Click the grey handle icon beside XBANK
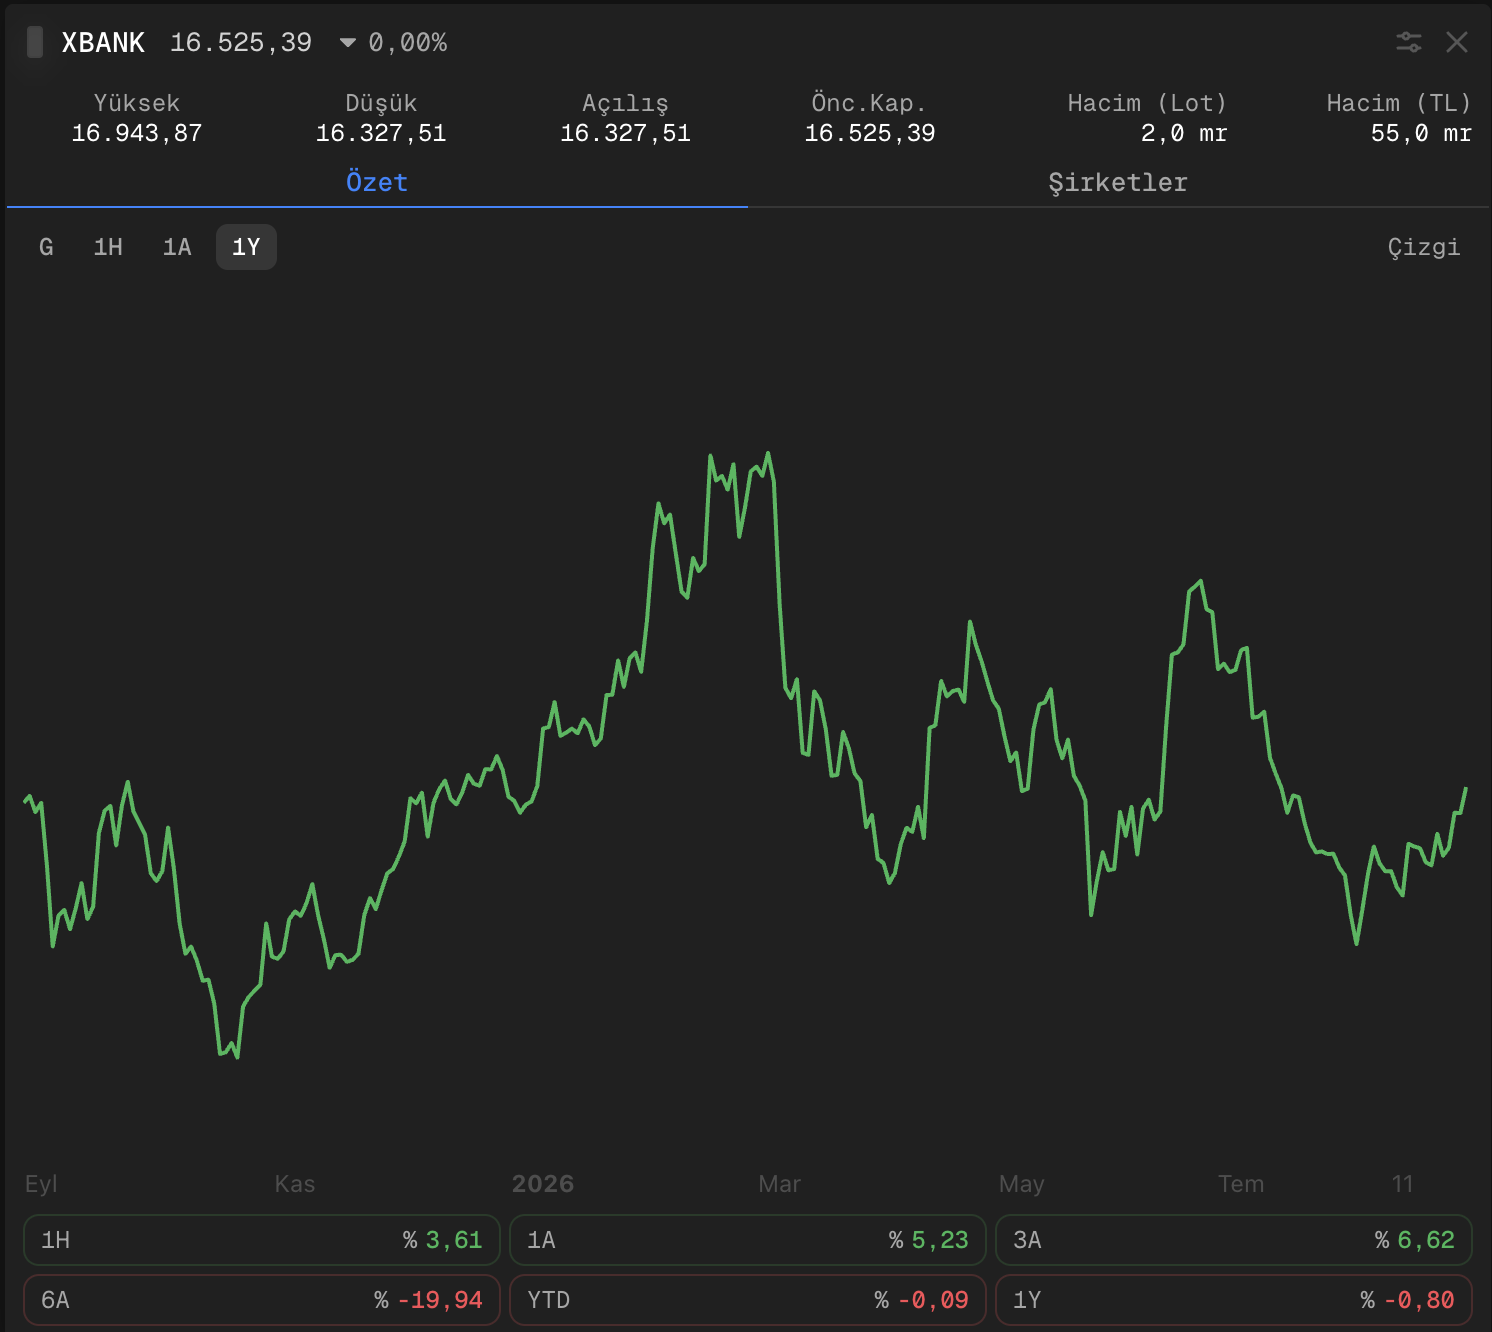1492x1332 pixels. [x=35, y=42]
